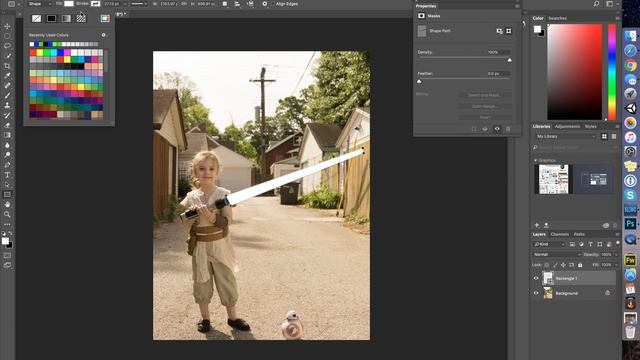This screenshot has width=640, height=360.
Task: Delete the mask in Properties panel
Action: tap(508, 129)
